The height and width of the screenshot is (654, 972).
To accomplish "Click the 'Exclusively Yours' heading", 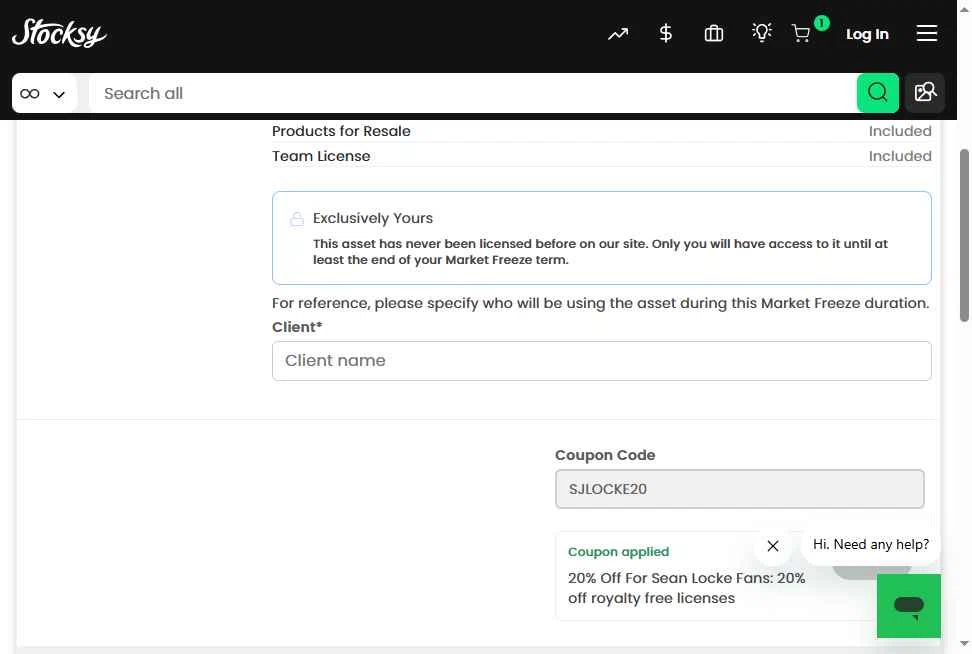I will (x=373, y=218).
